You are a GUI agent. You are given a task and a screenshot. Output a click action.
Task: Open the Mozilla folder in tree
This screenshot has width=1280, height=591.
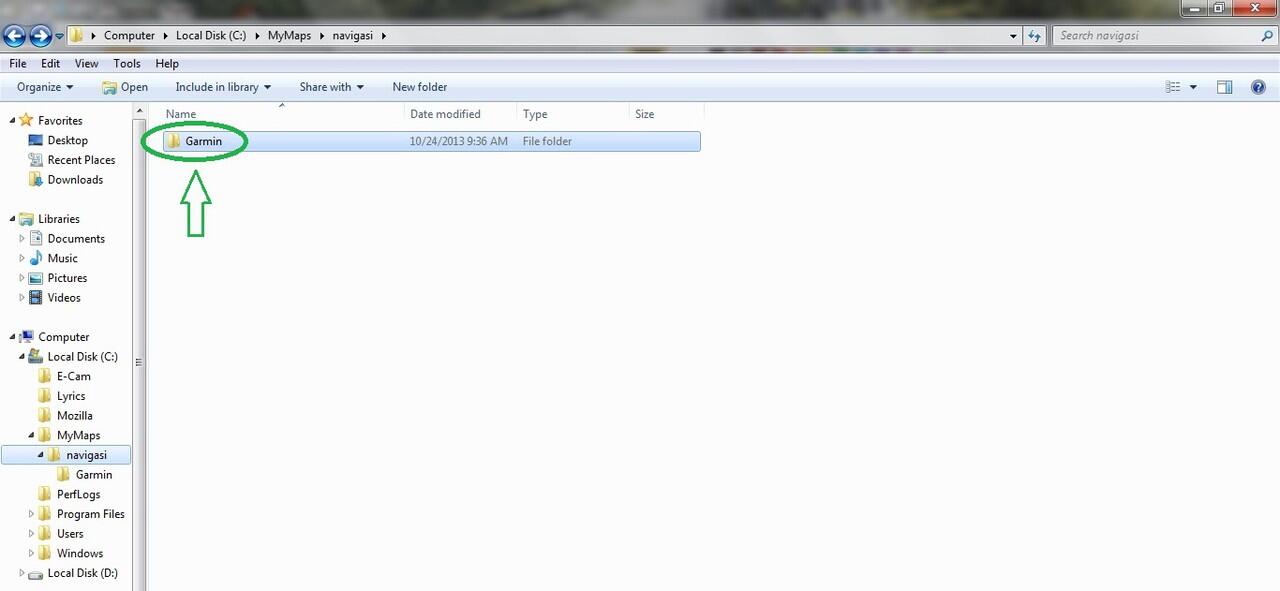tap(75, 416)
